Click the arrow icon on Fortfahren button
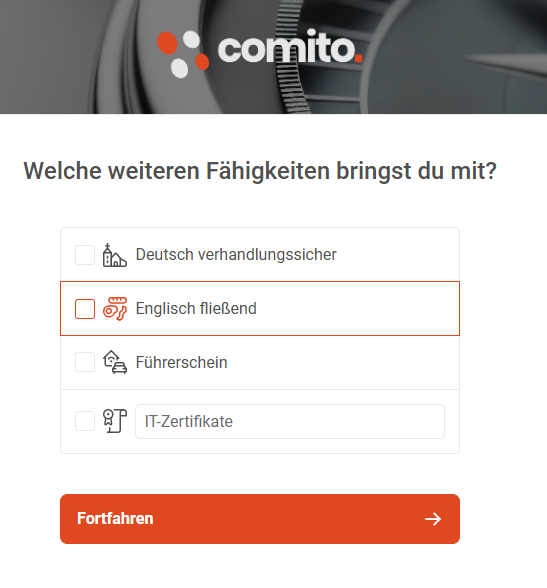The image size is (547, 588). click(x=433, y=519)
